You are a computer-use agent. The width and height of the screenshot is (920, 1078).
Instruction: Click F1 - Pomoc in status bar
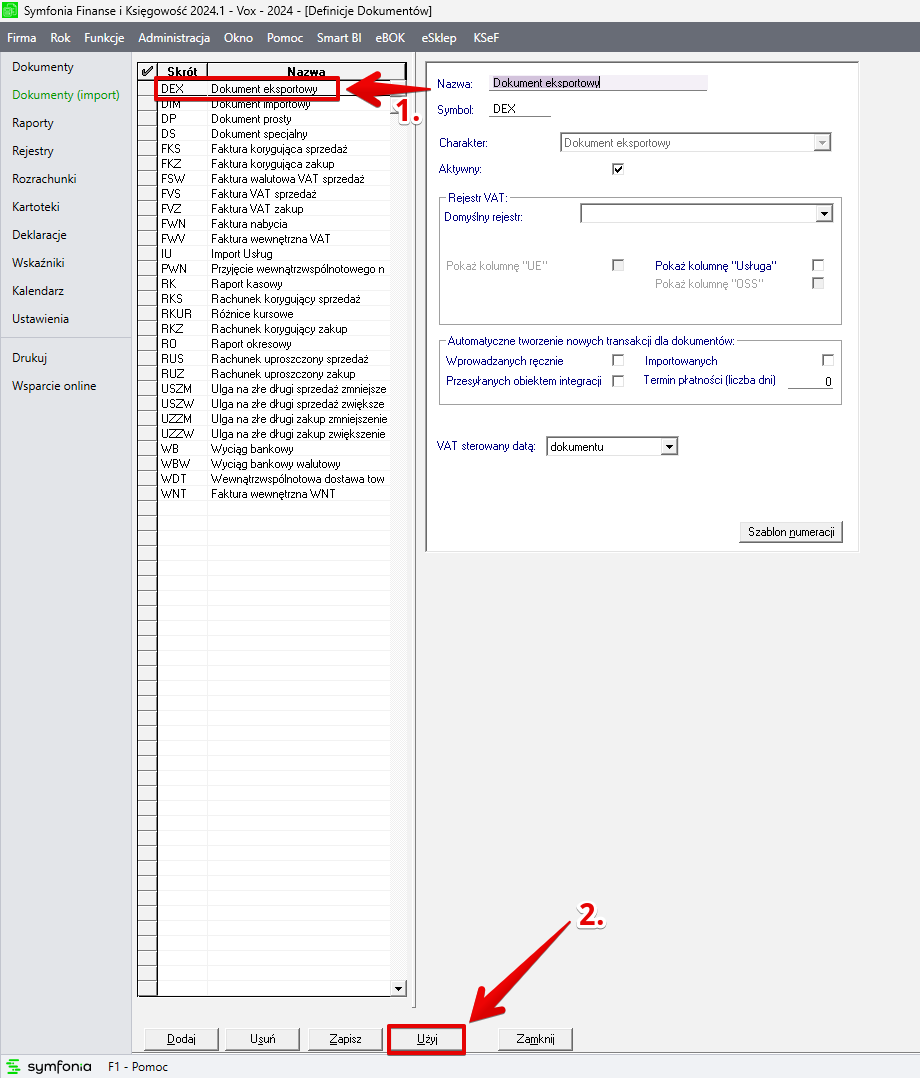click(x=138, y=1066)
